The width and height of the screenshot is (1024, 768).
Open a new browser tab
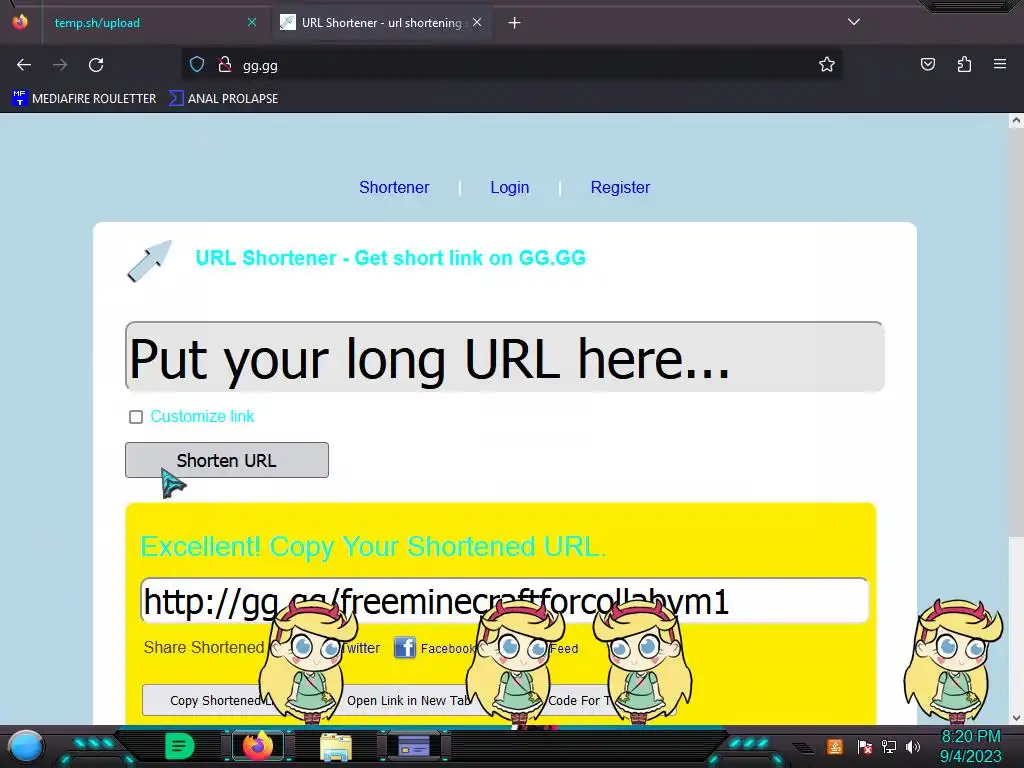point(515,23)
